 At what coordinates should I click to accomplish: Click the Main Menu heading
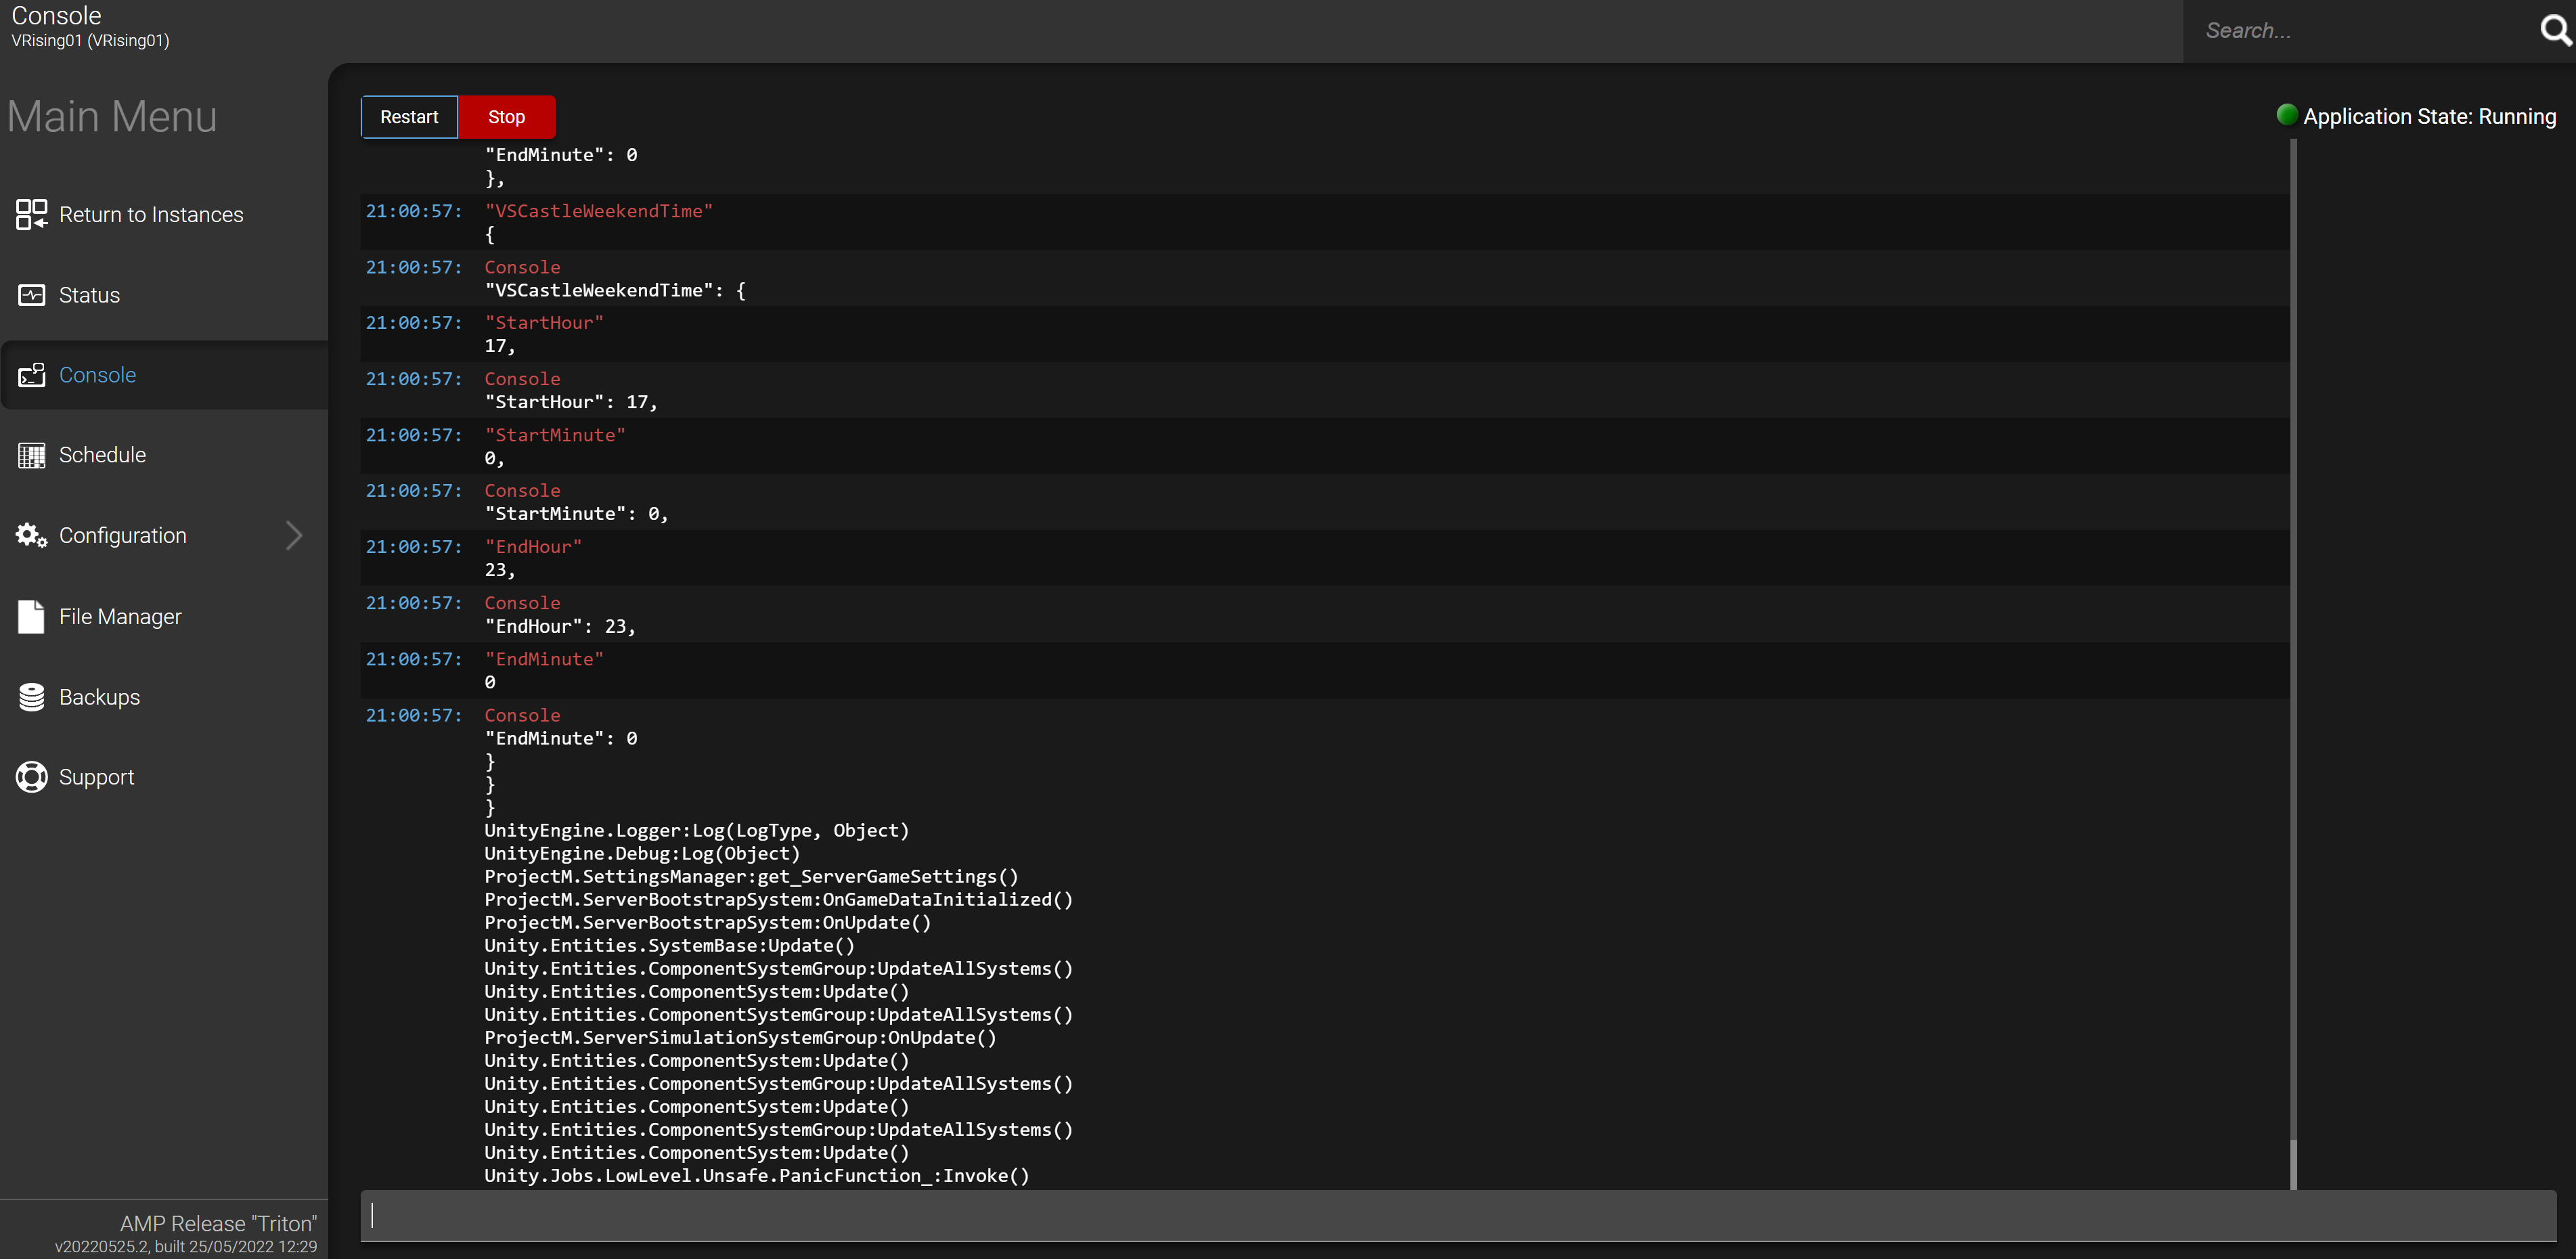coord(112,116)
